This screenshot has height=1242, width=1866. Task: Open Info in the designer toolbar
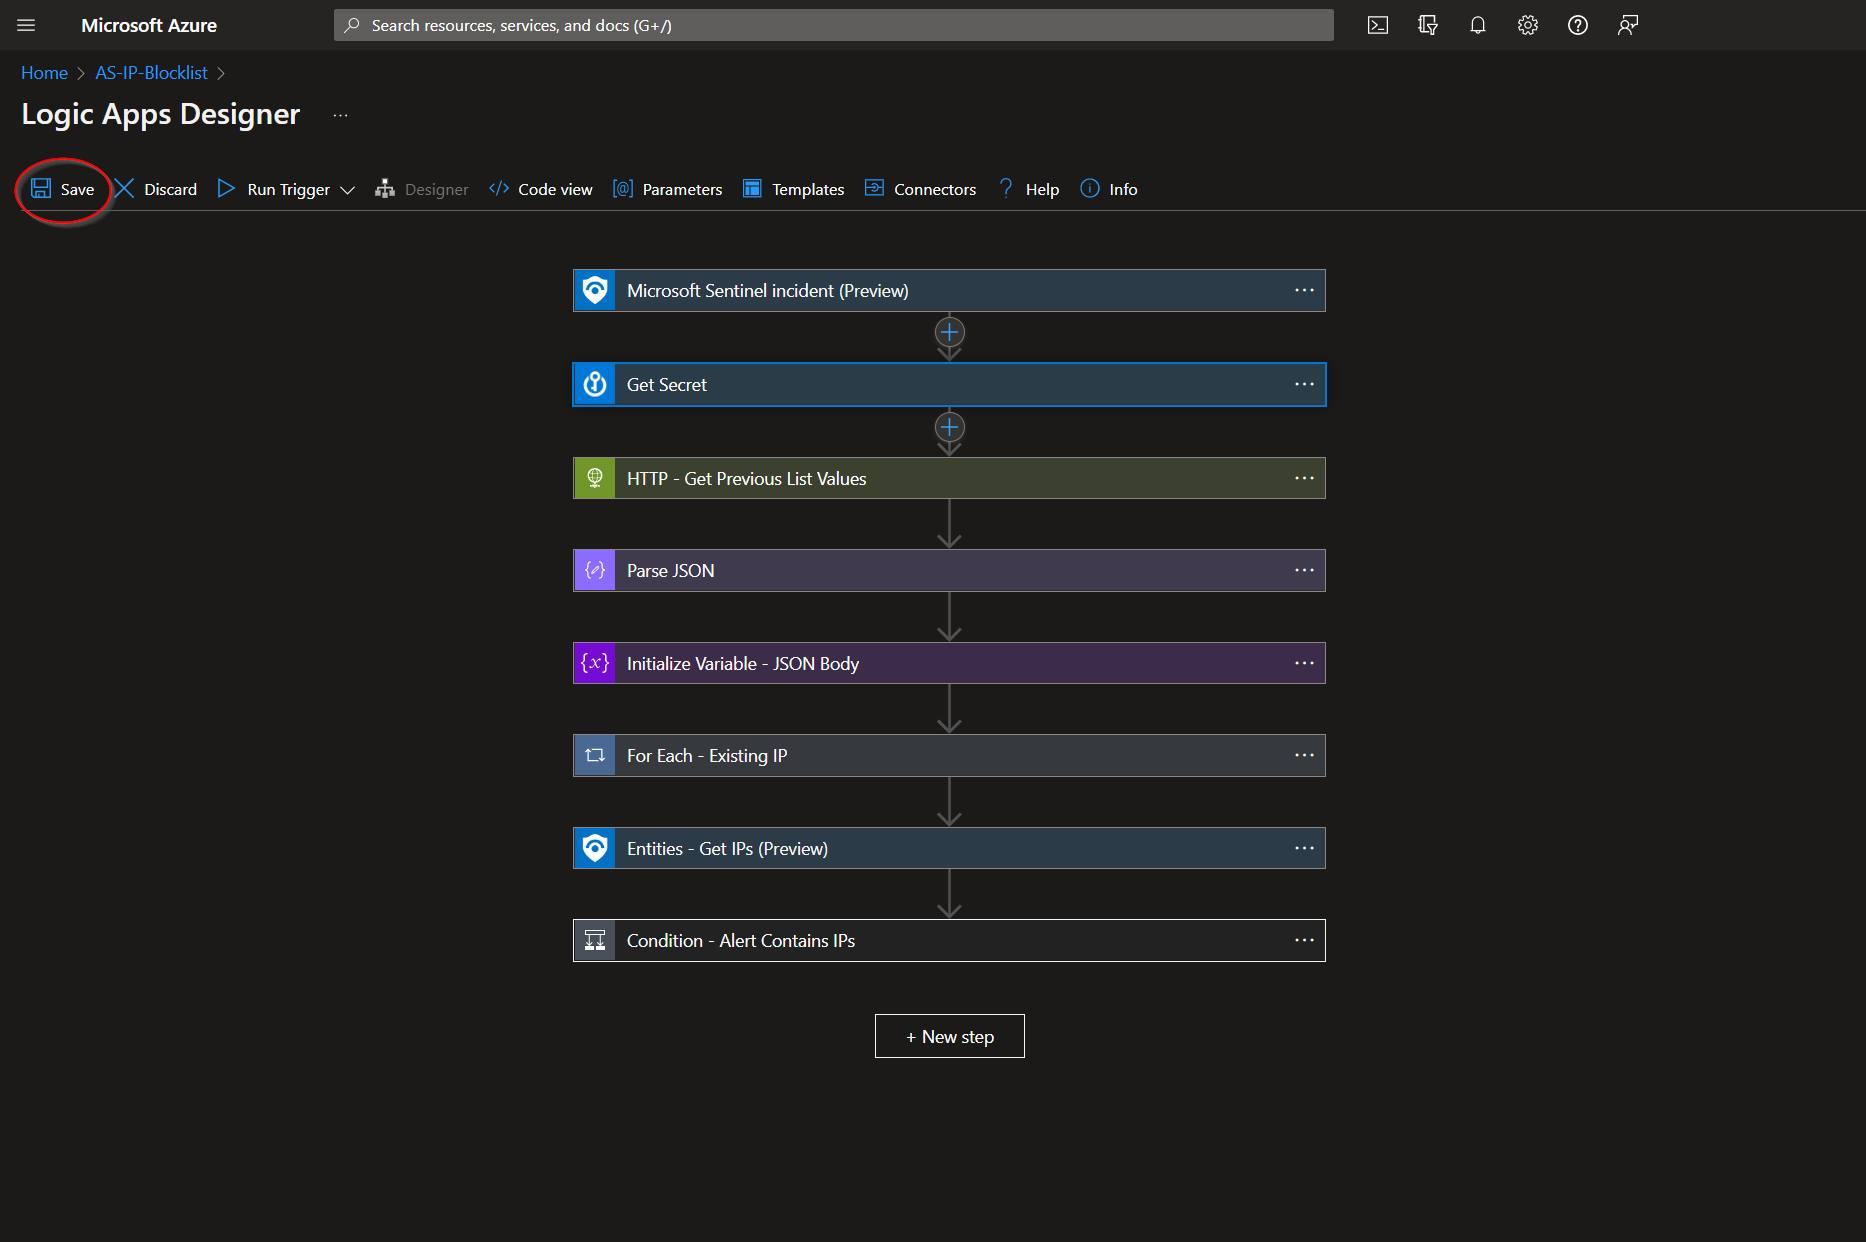pyautogui.click(x=1109, y=189)
